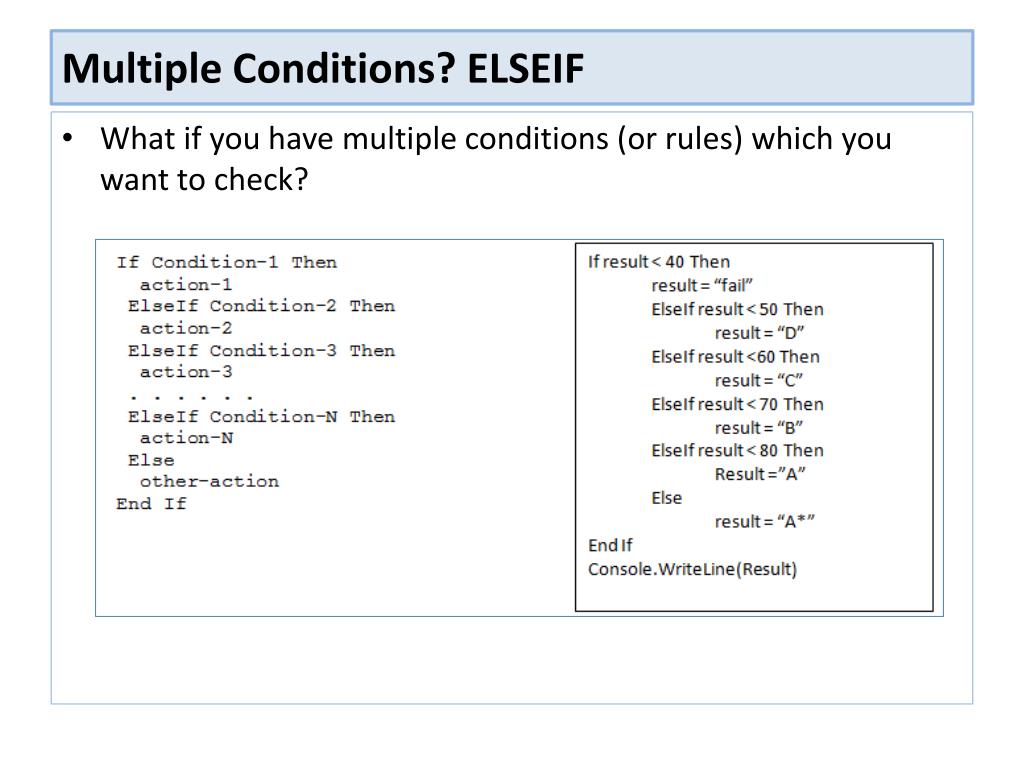Select the result = "A*" line
The image size is (1024, 768).
pyautogui.click(x=765, y=522)
